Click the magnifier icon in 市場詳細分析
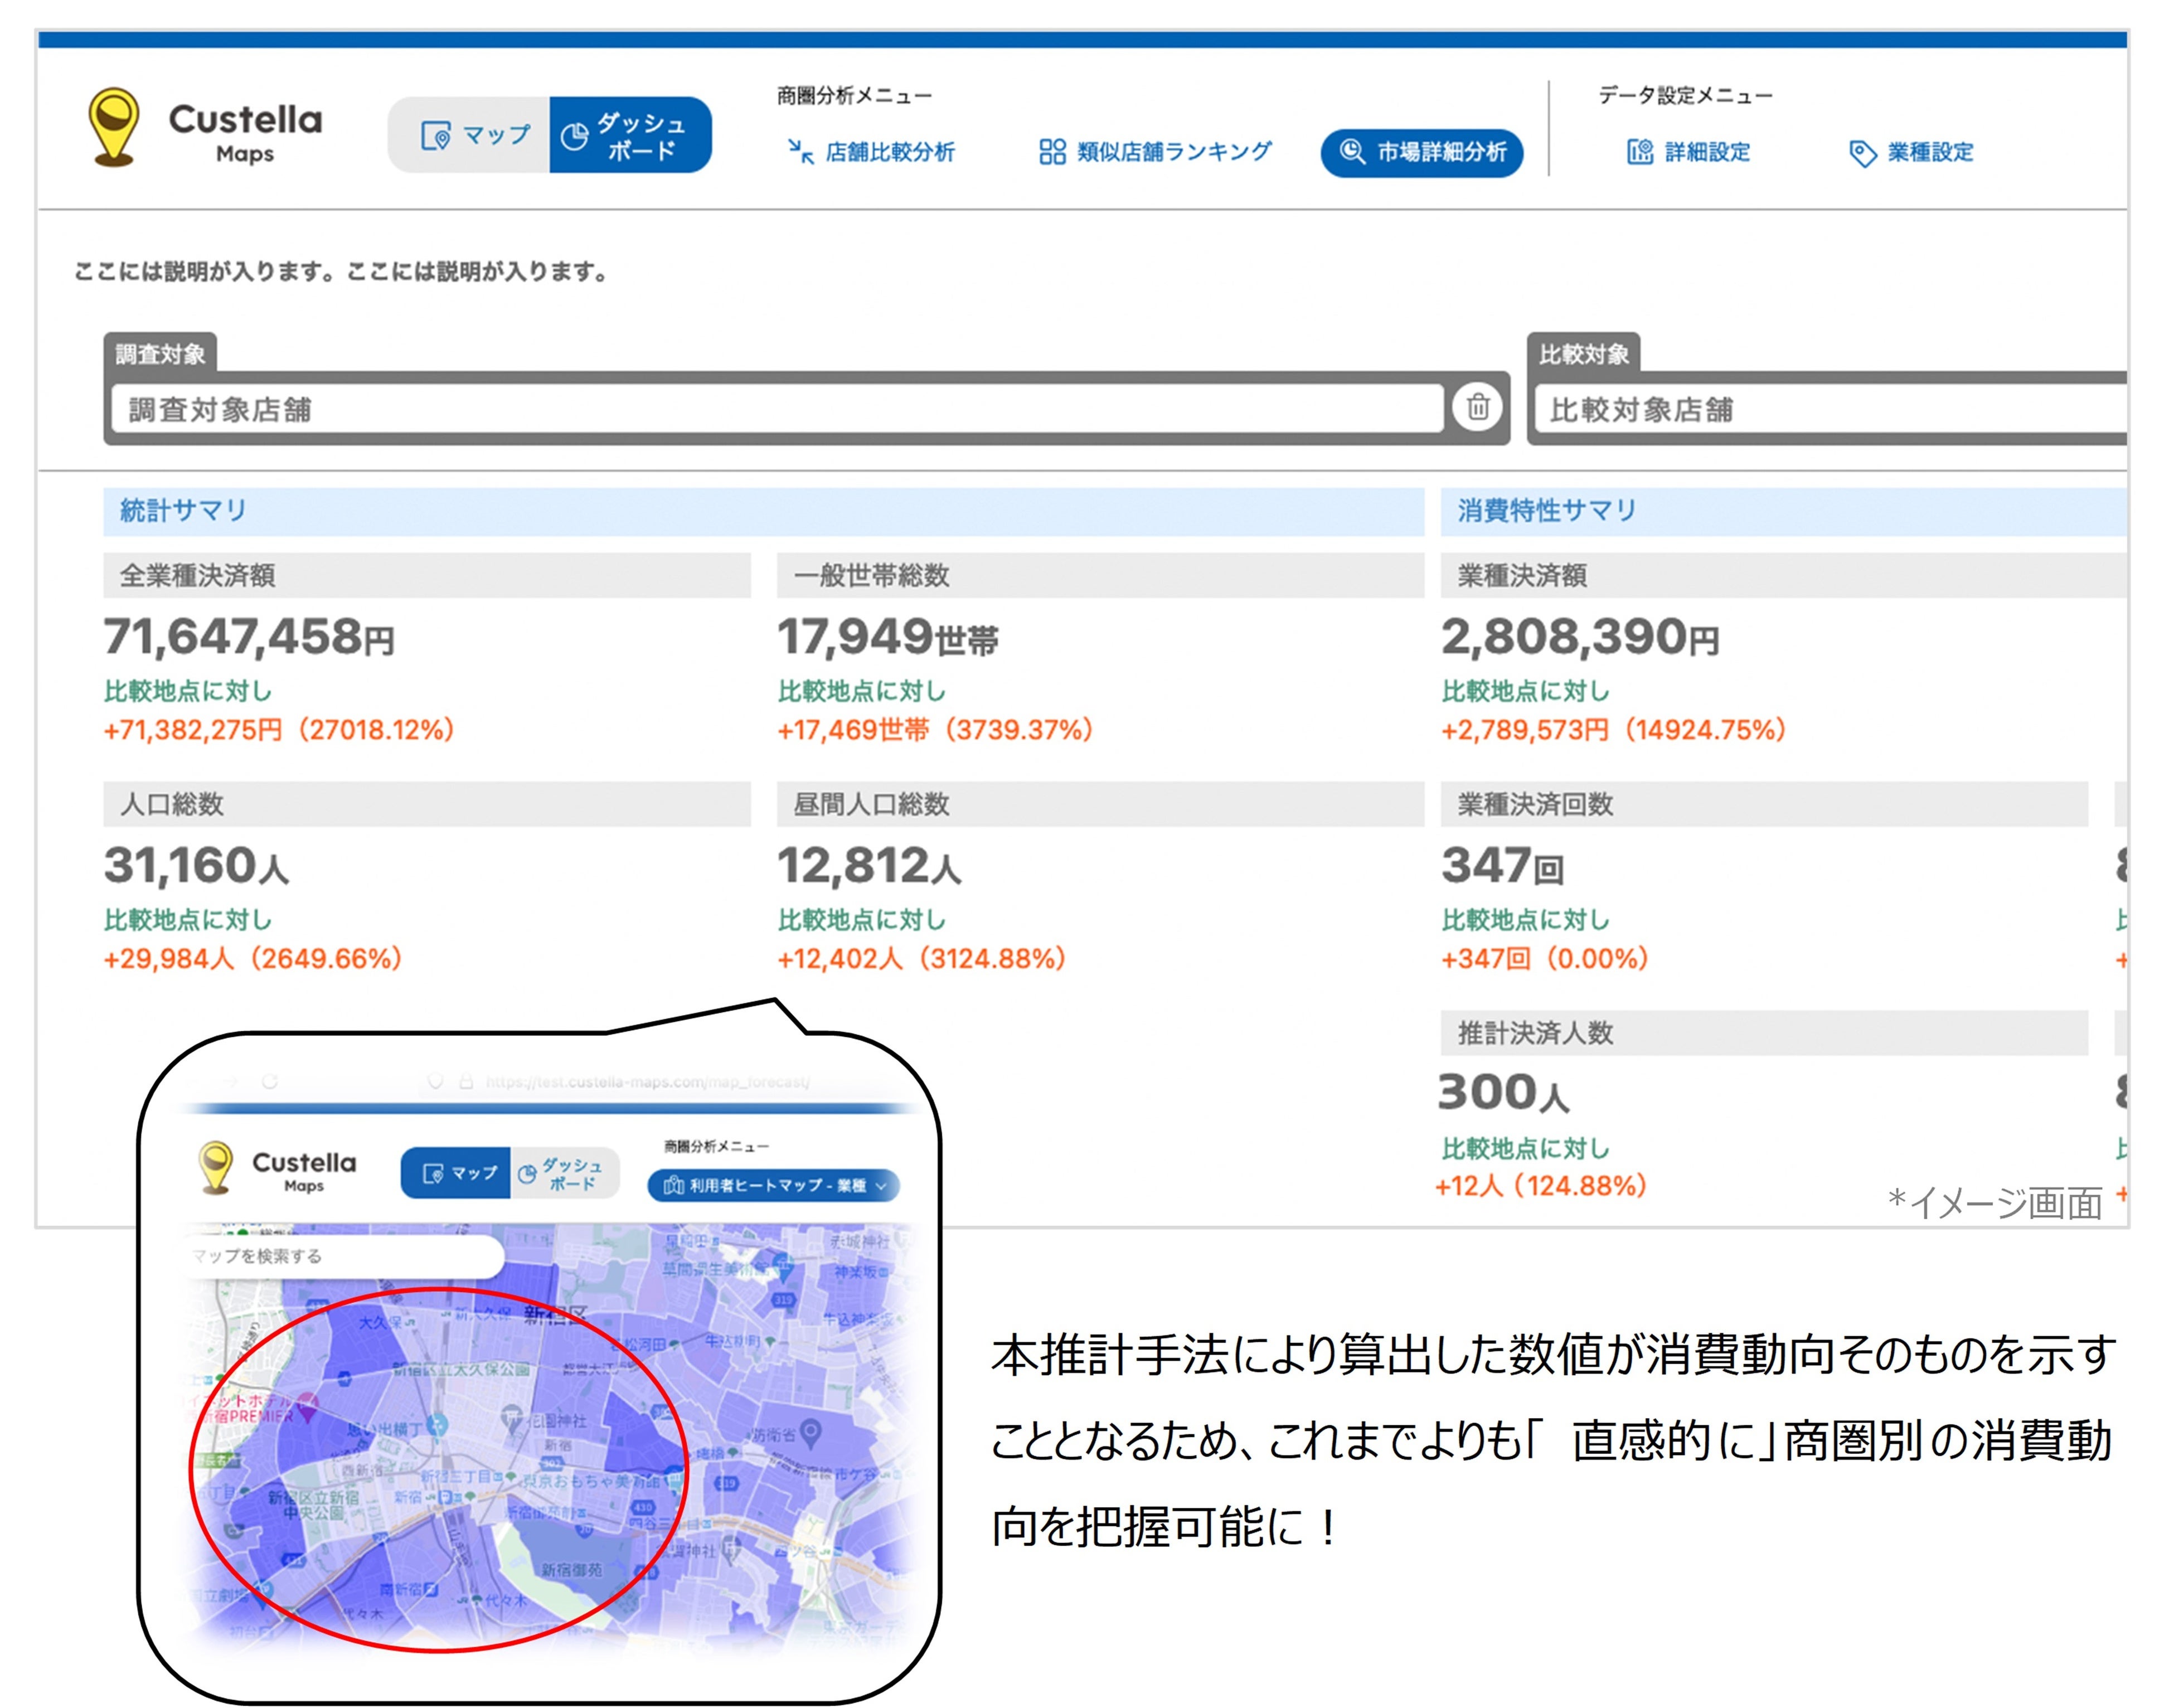2174x1708 pixels. coord(1351,152)
